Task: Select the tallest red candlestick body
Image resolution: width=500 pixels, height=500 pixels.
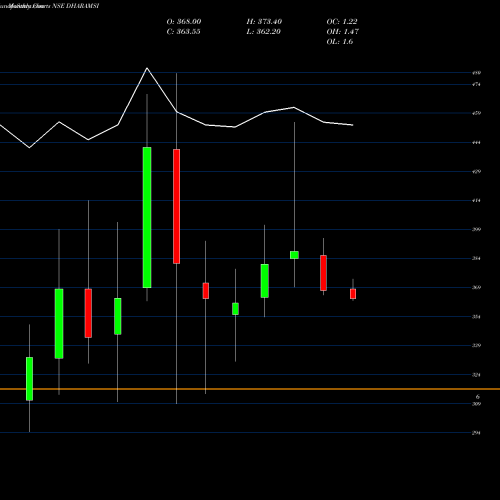Action: point(176,206)
